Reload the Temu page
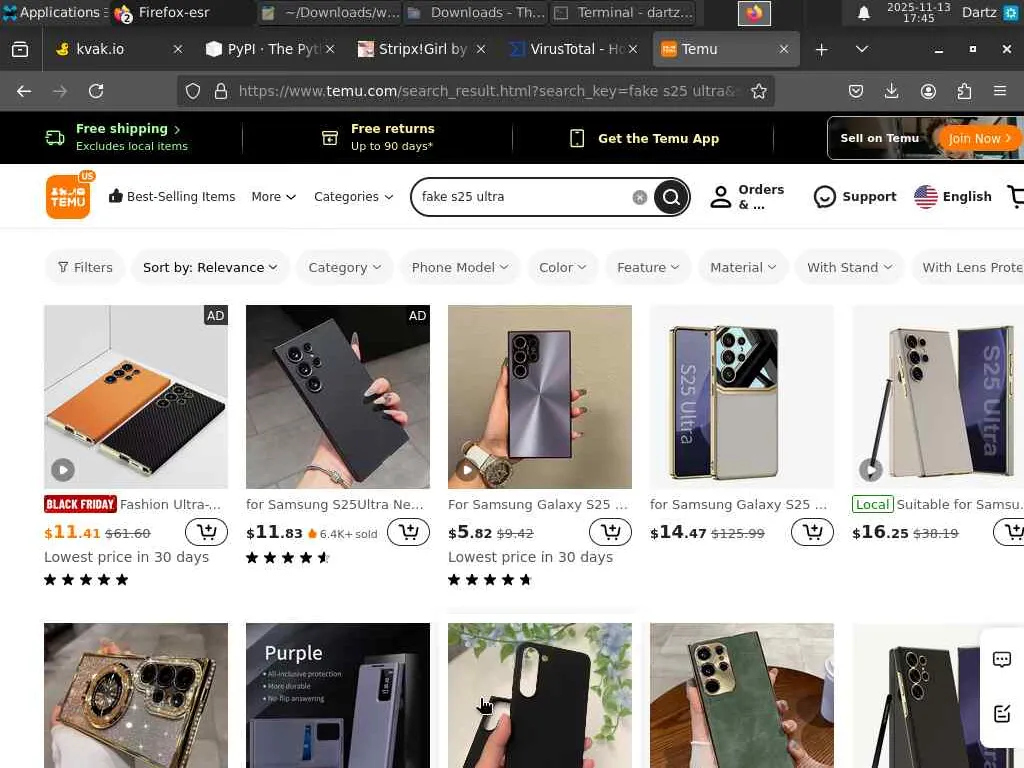The height and width of the screenshot is (768, 1024). tap(96, 91)
